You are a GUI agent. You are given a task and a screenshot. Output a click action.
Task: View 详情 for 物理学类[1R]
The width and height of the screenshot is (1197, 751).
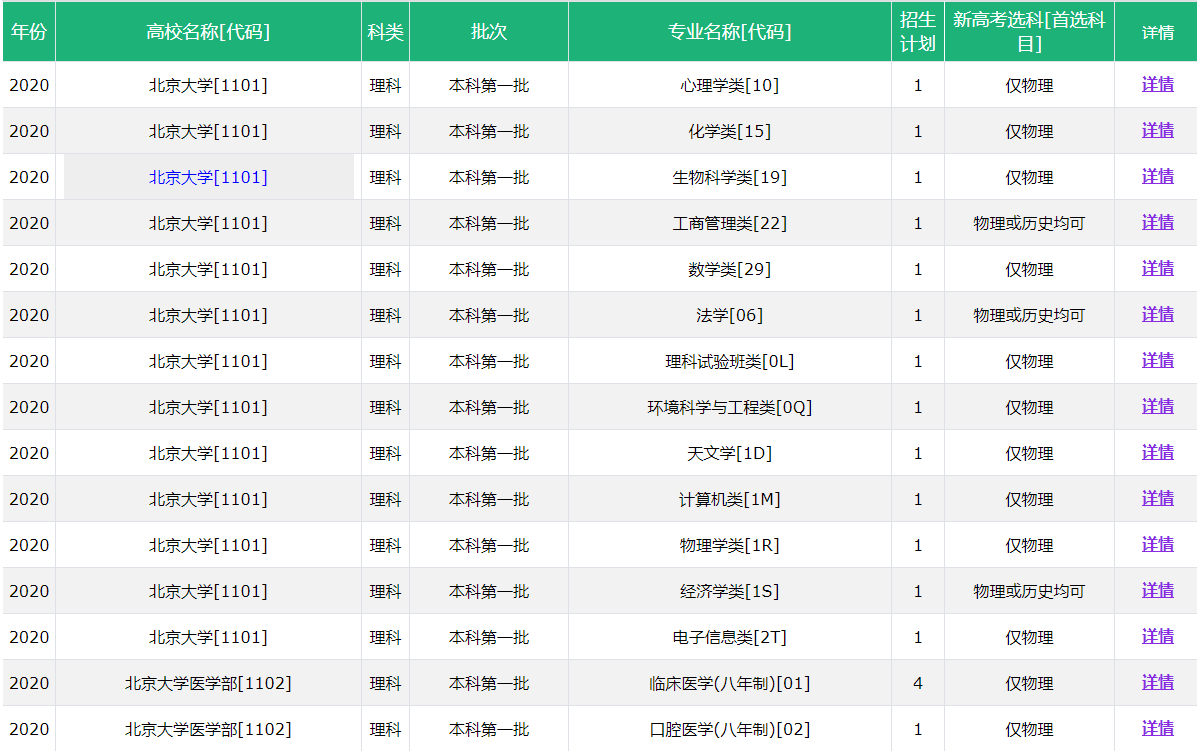1157,545
